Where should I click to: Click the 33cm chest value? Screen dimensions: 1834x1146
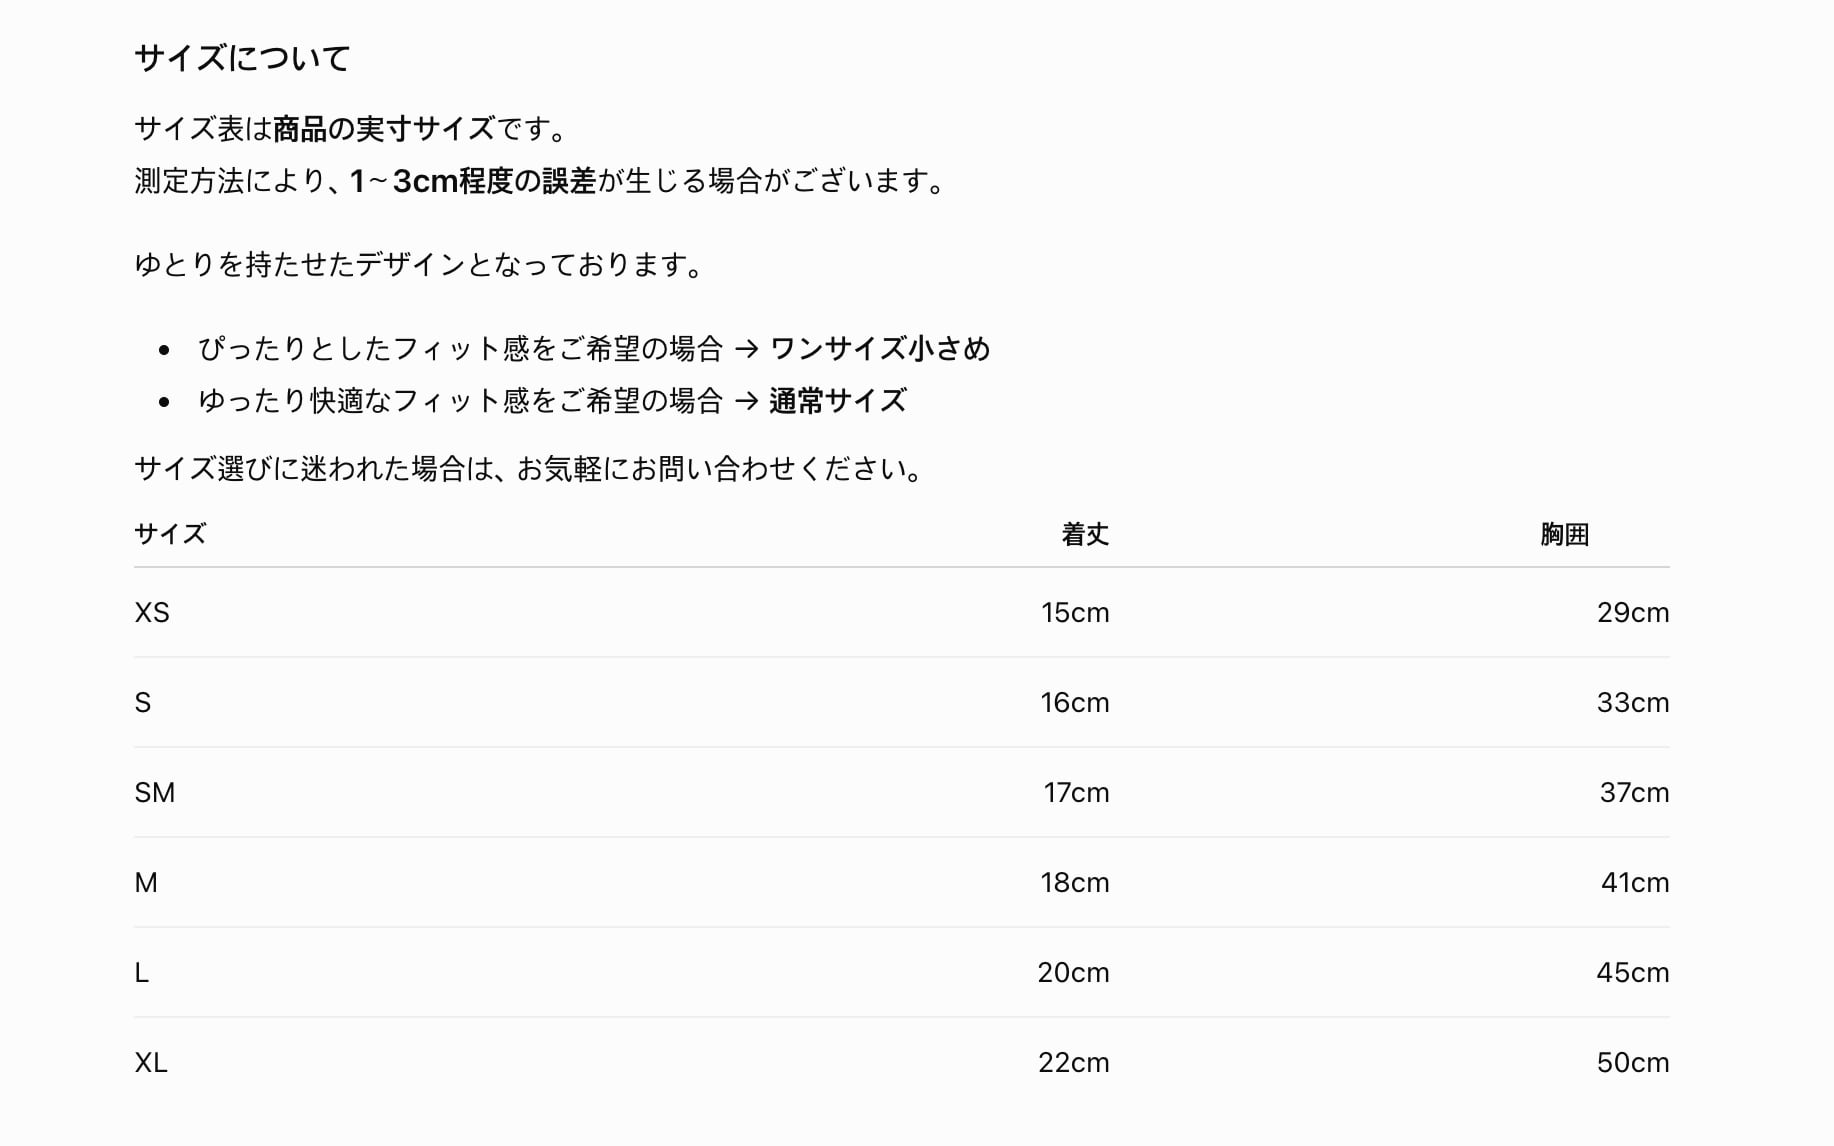point(1633,702)
